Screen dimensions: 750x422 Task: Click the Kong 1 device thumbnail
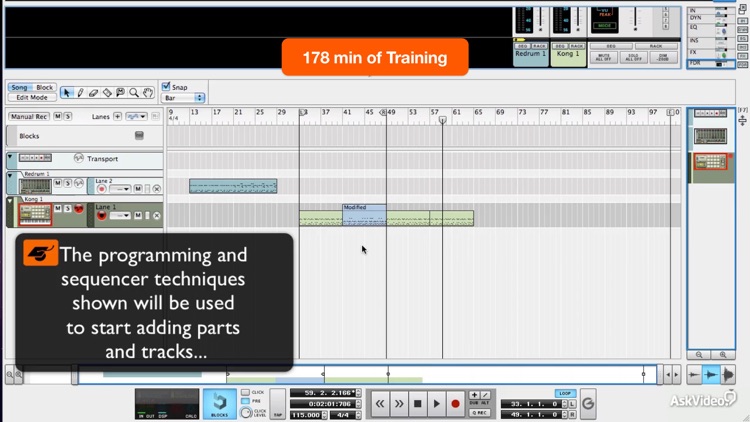tap(35, 215)
